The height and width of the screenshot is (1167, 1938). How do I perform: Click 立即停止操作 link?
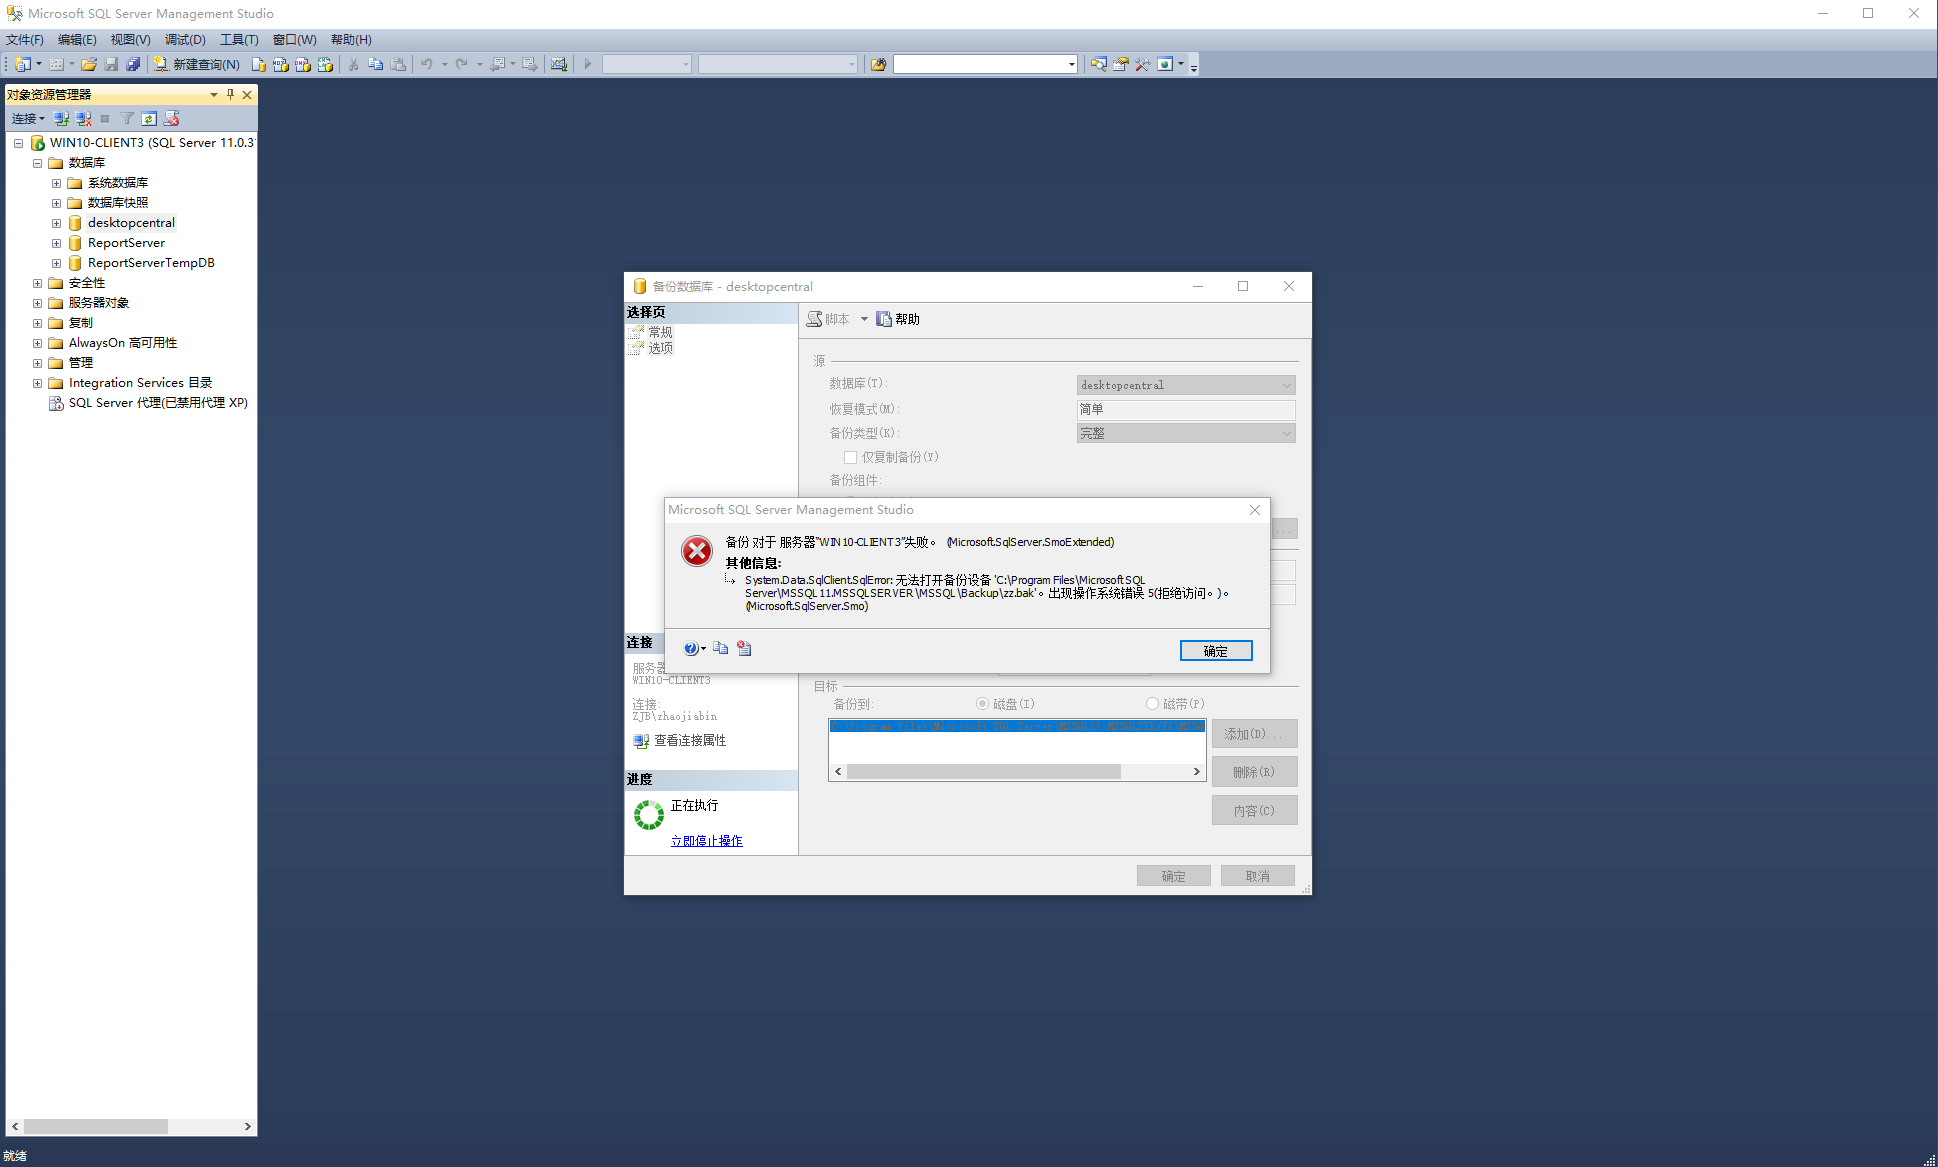pos(706,841)
